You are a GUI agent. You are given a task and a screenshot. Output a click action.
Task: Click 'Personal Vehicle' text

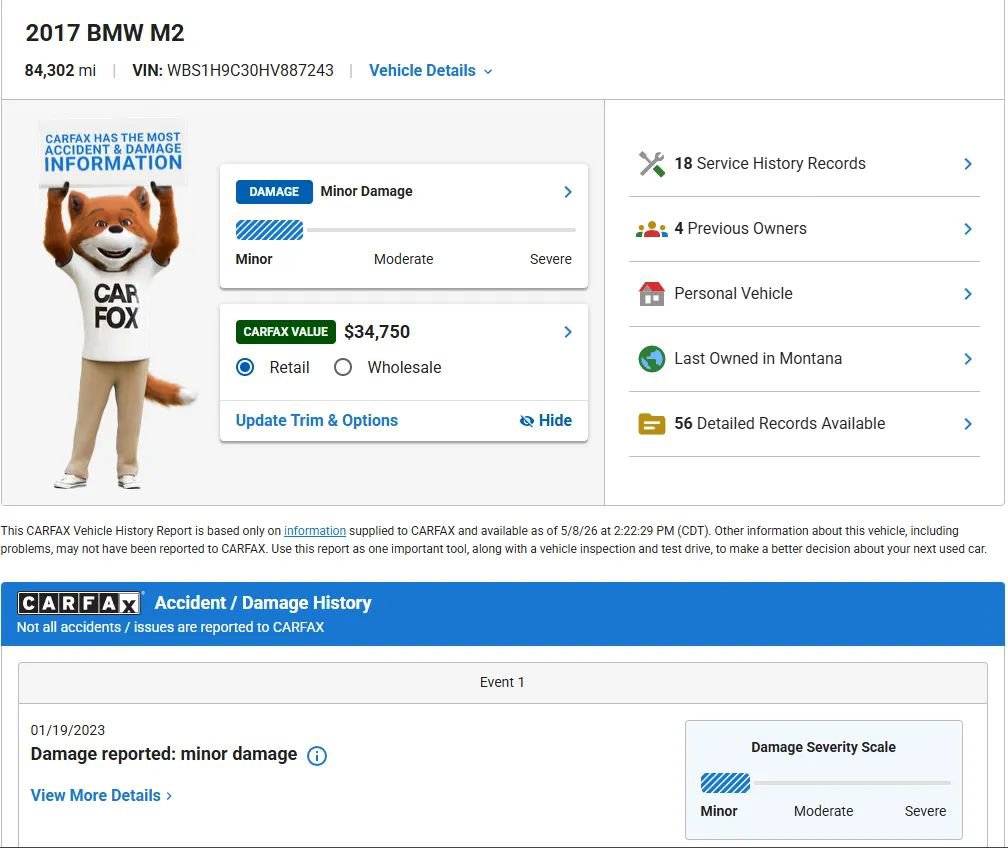click(734, 294)
